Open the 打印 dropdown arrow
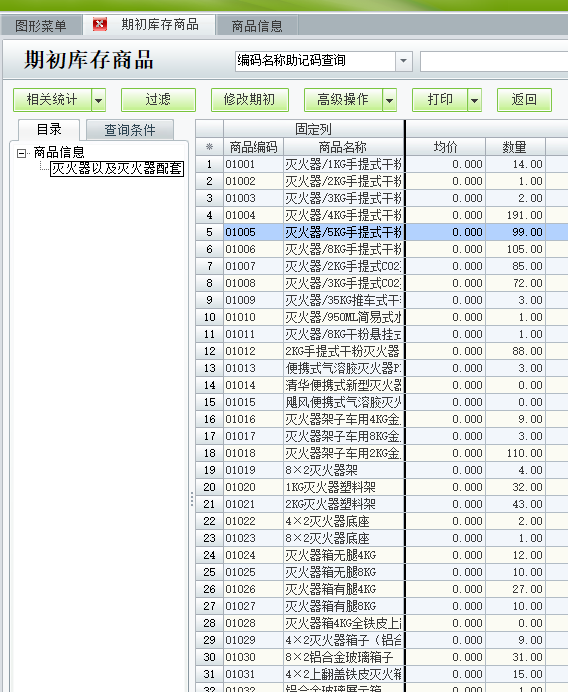Viewport: 568px width, 692px height. coord(474,100)
